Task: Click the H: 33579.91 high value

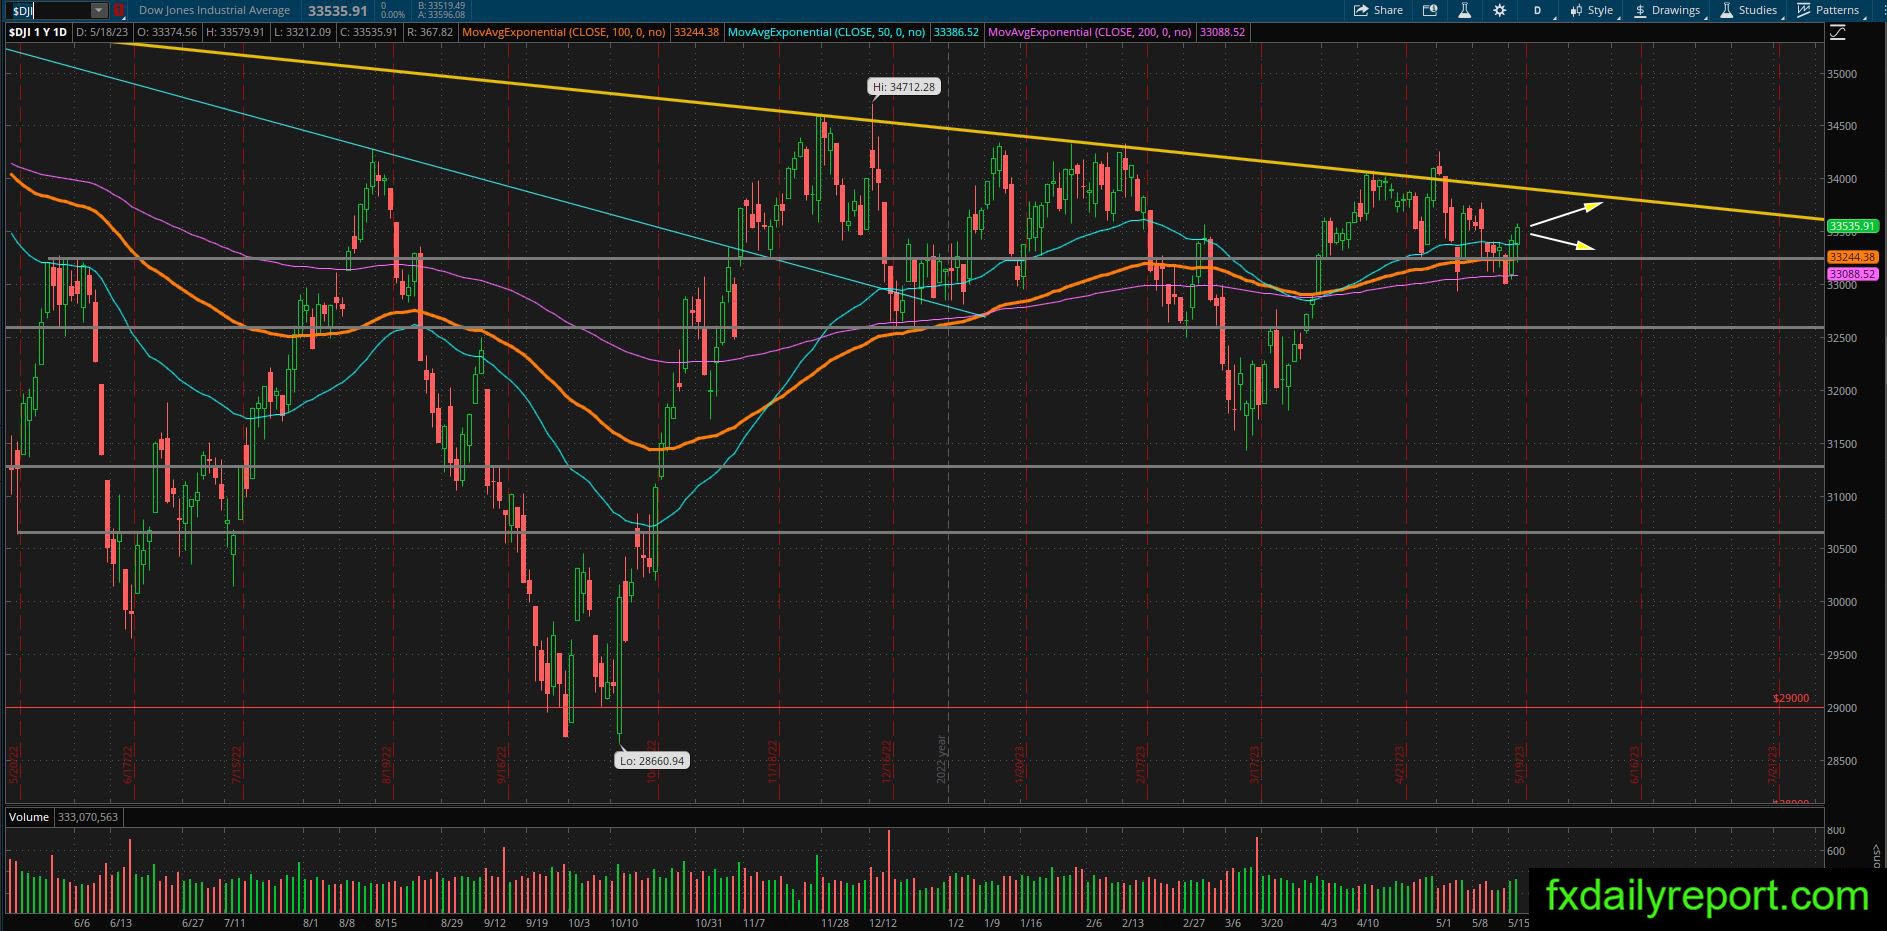Action: (235, 32)
